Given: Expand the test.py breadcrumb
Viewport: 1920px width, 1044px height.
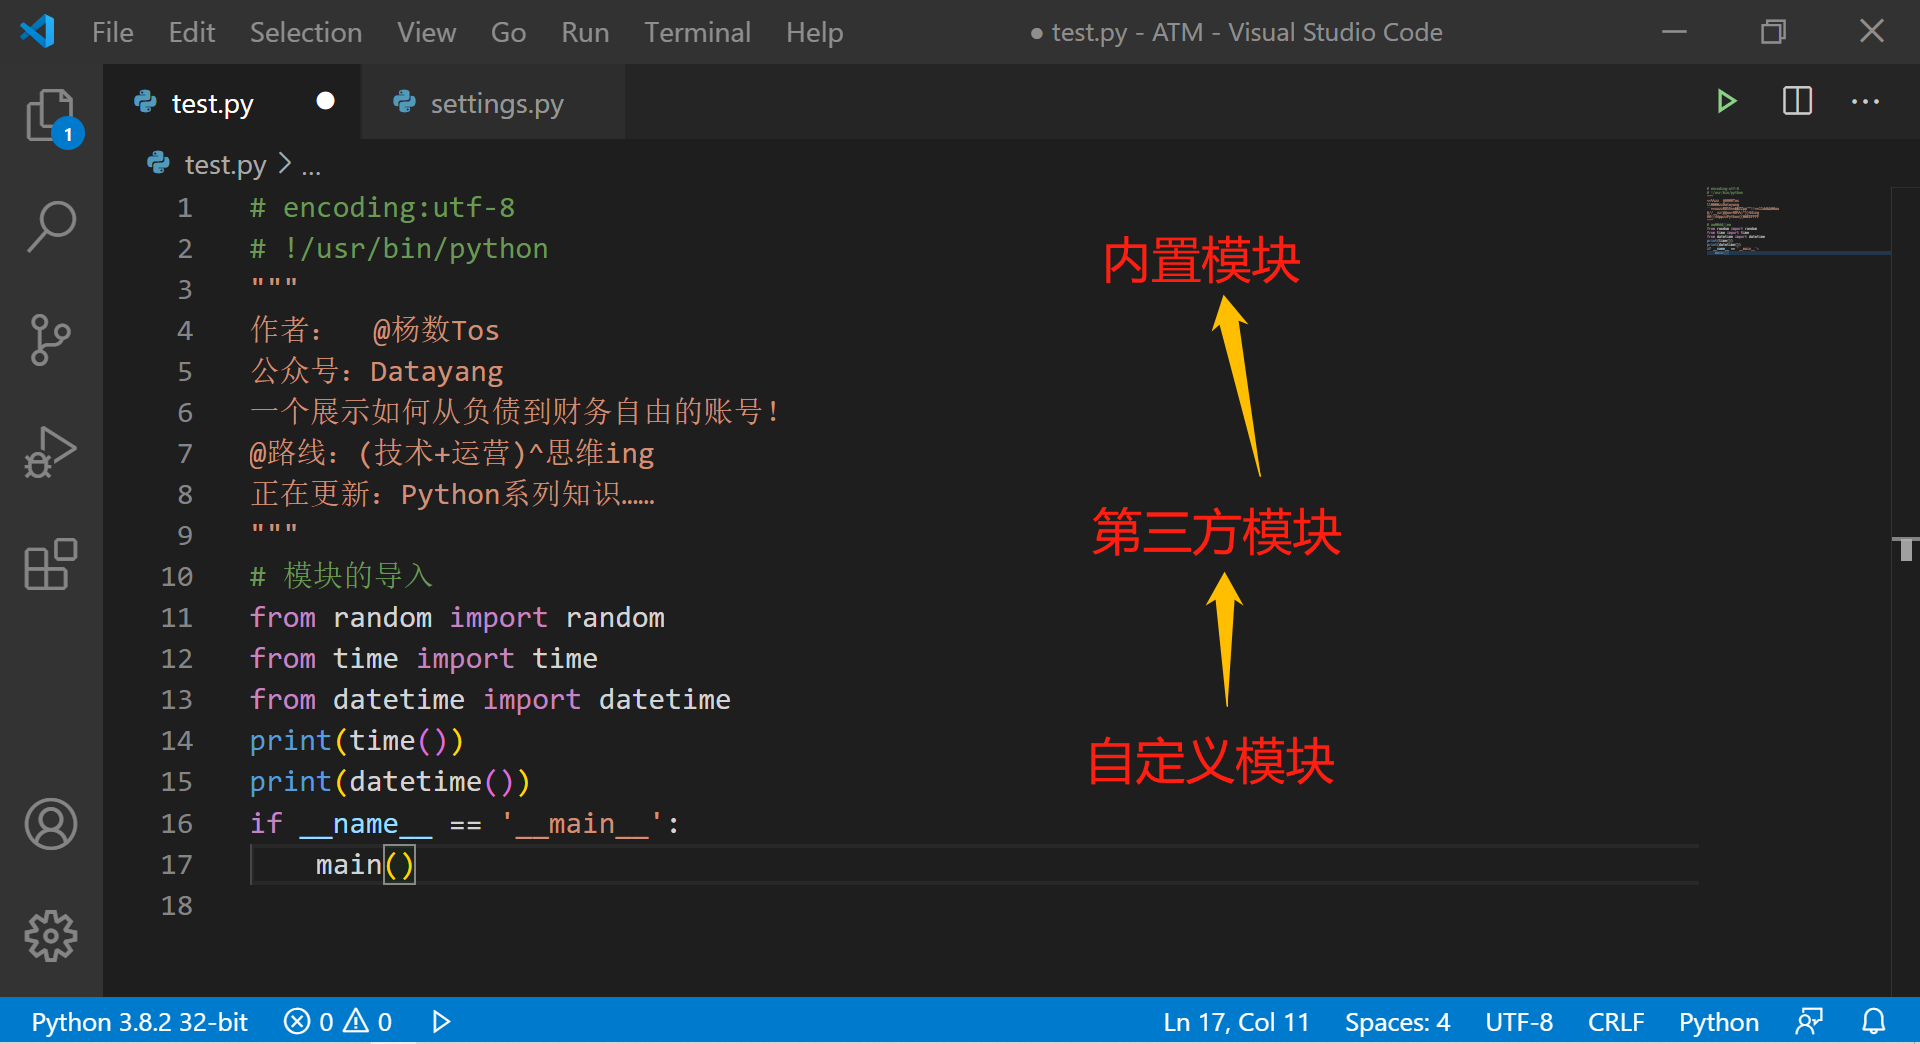Looking at the screenshot, I should click(224, 164).
